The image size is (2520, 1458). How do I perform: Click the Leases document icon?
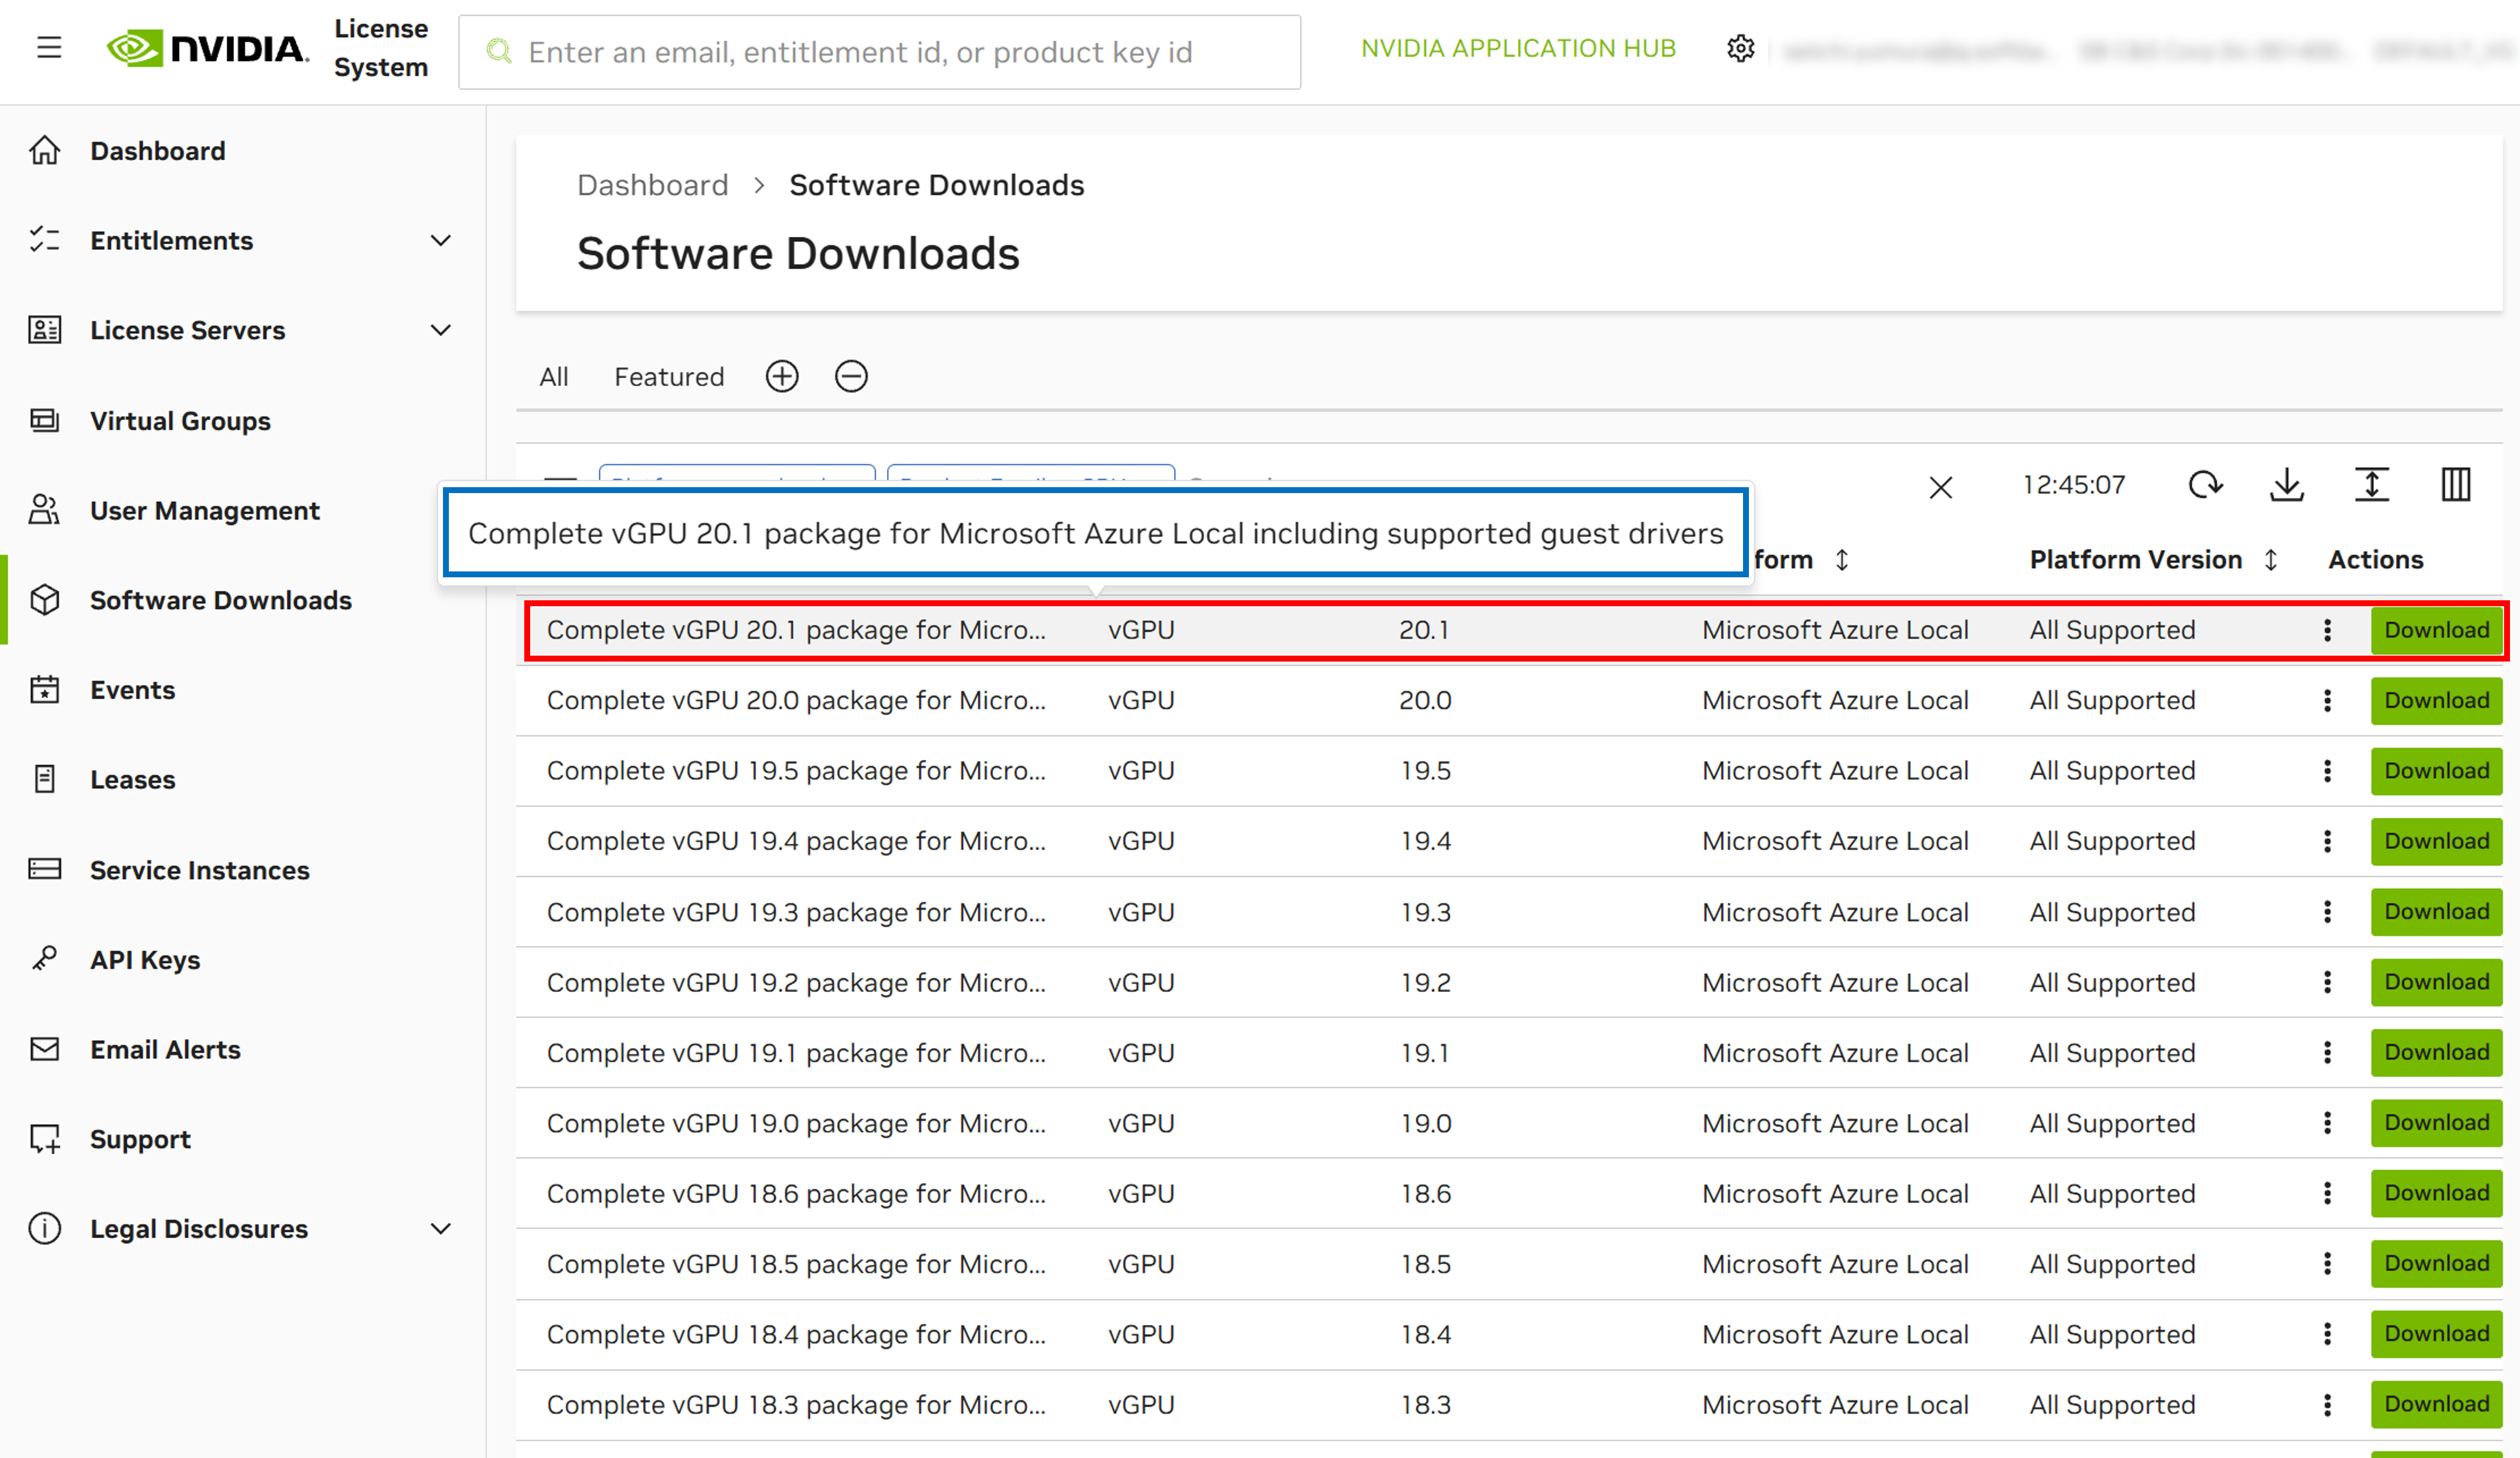(x=45, y=779)
